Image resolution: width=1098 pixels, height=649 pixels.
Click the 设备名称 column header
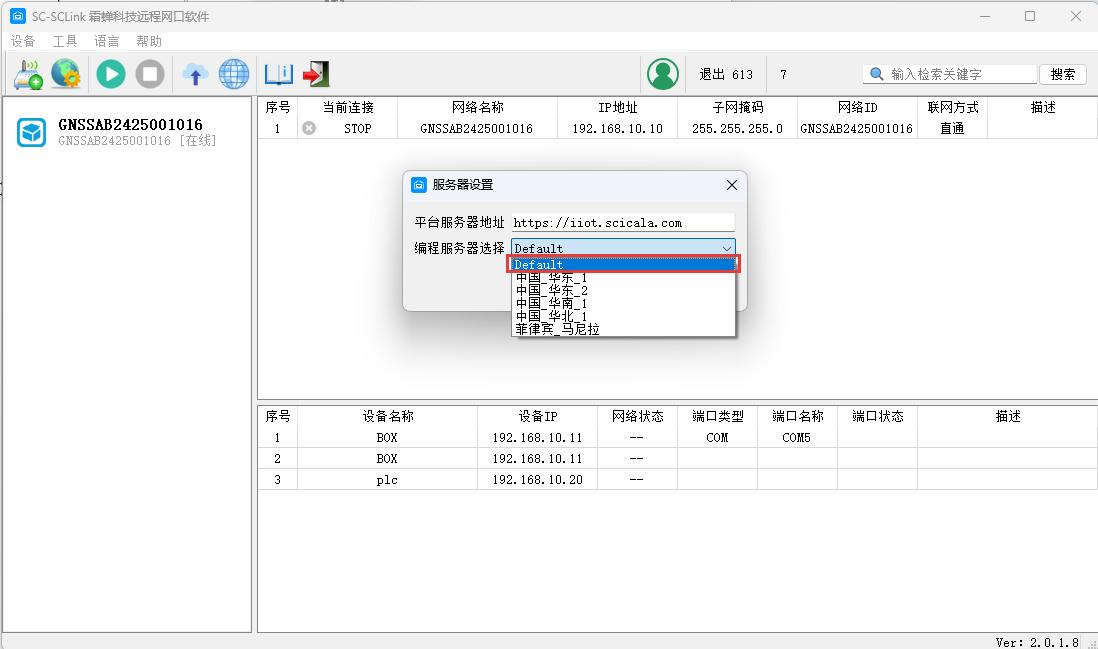(x=388, y=416)
